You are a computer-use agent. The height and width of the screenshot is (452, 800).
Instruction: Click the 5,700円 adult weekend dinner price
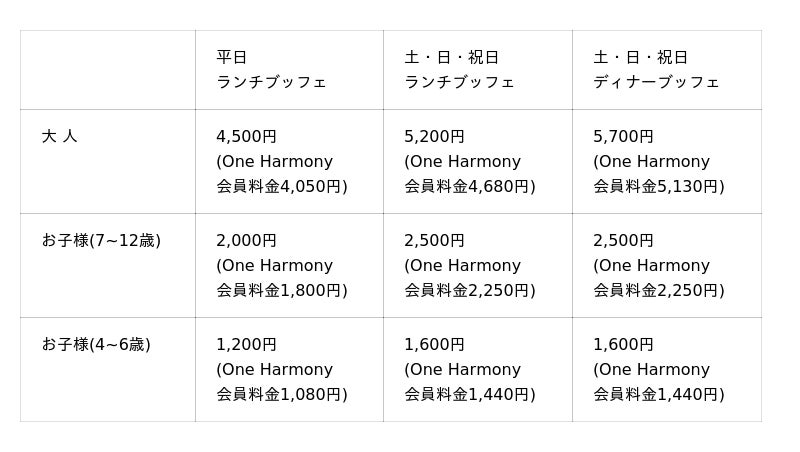623,136
